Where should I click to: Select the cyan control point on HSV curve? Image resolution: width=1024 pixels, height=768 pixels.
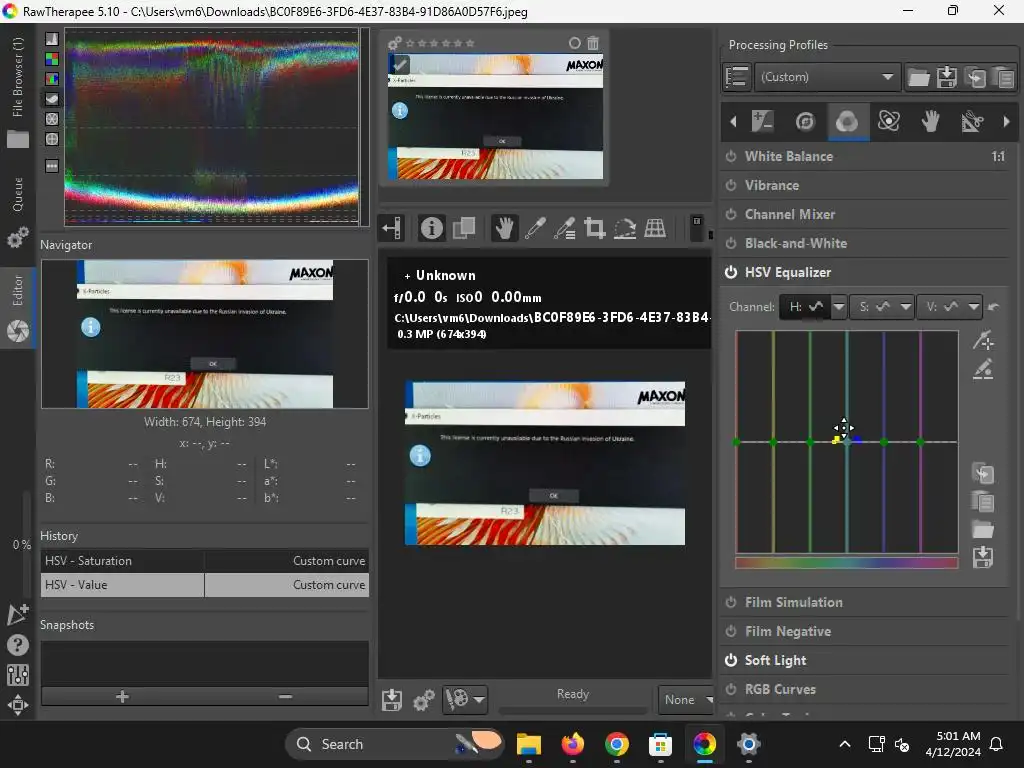pyautogui.click(x=847, y=442)
